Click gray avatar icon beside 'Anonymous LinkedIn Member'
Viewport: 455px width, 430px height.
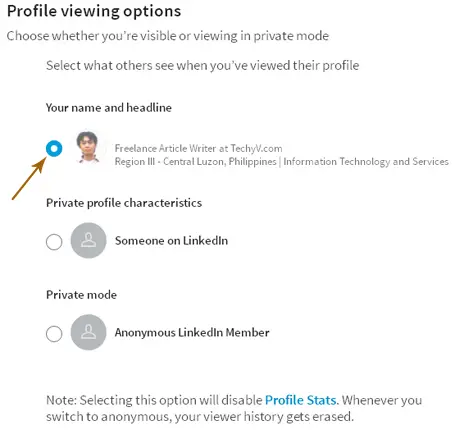[x=88, y=332]
